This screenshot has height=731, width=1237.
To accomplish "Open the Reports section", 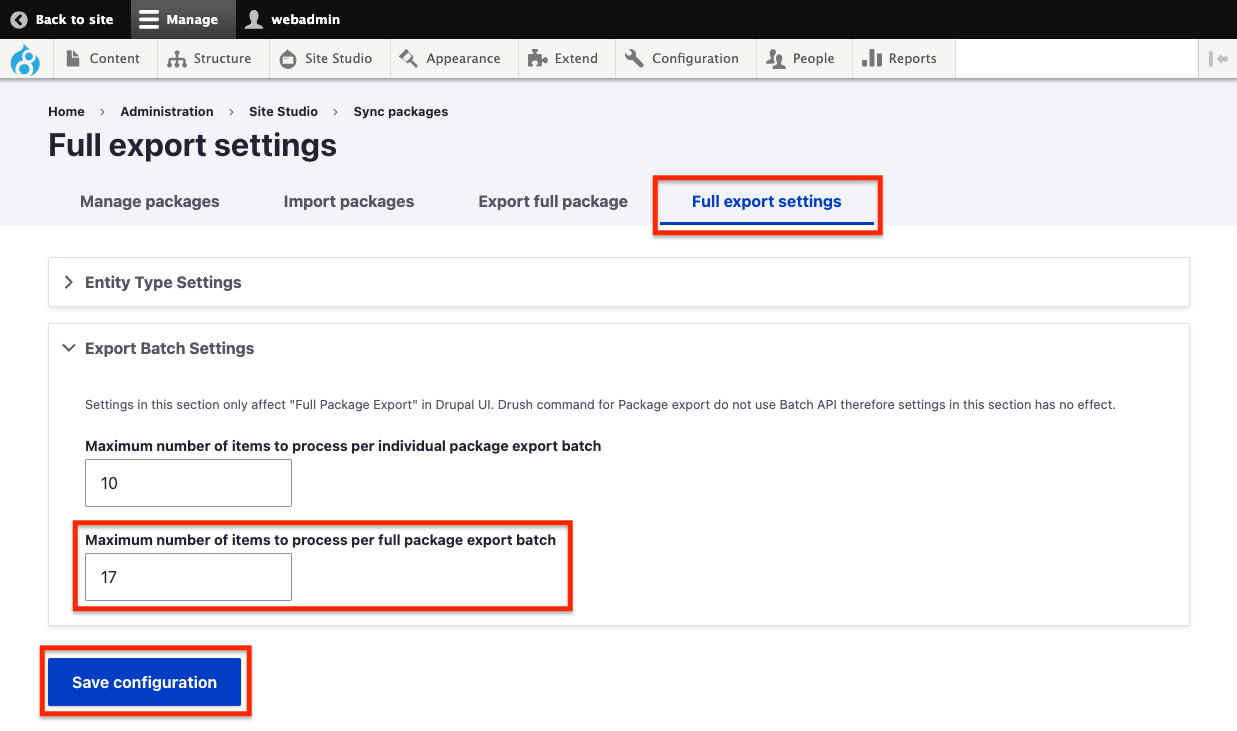I will click(x=899, y=59).
